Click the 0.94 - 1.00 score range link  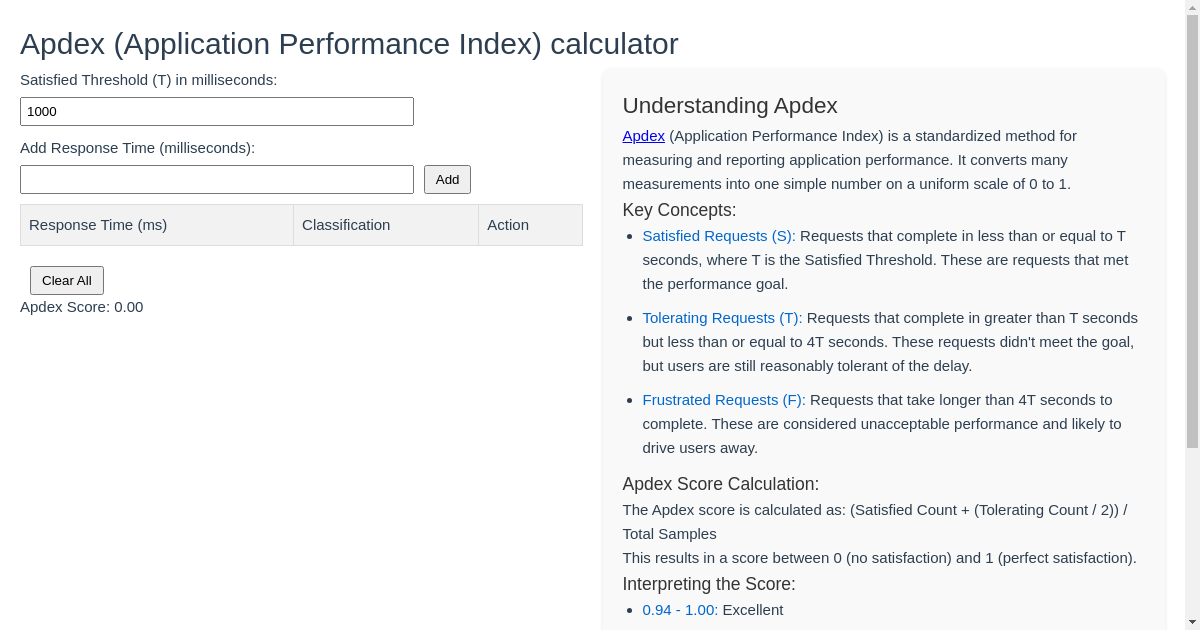click(x=679, y=609)
